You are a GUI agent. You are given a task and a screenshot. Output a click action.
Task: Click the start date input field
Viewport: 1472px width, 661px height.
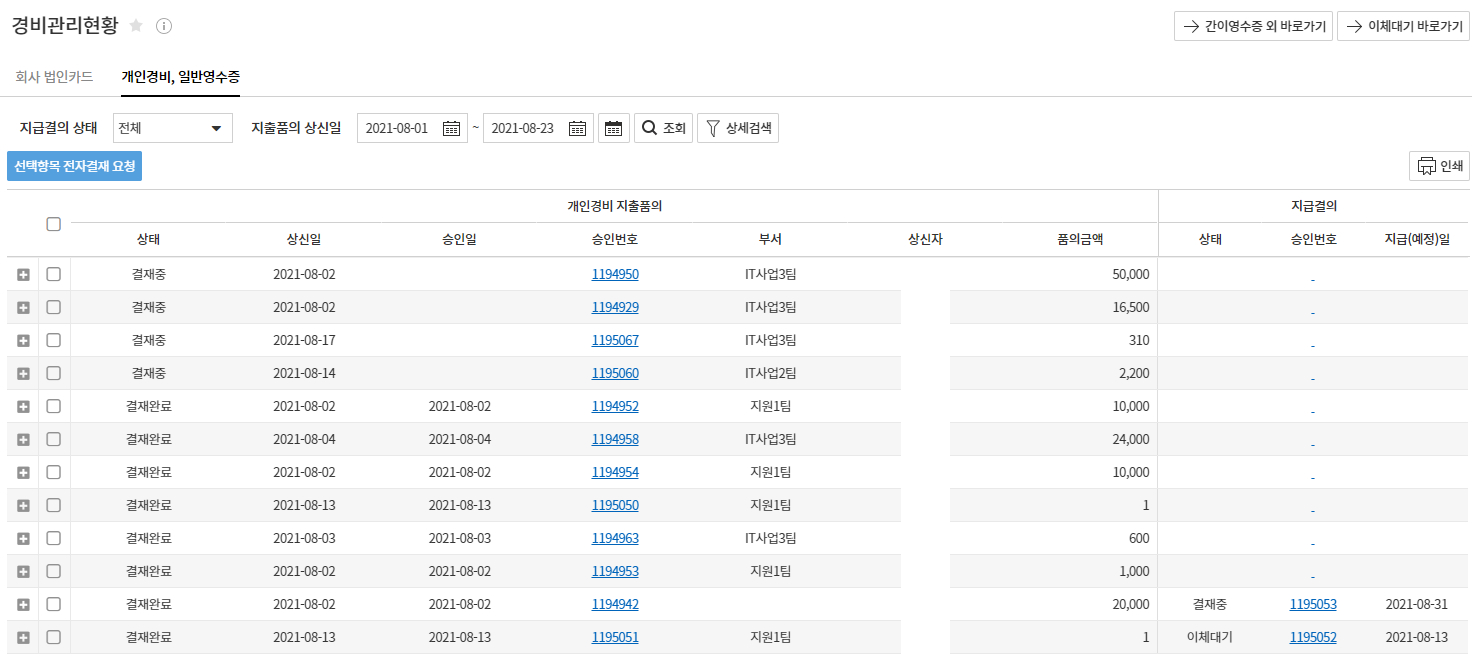coord(398,128)
